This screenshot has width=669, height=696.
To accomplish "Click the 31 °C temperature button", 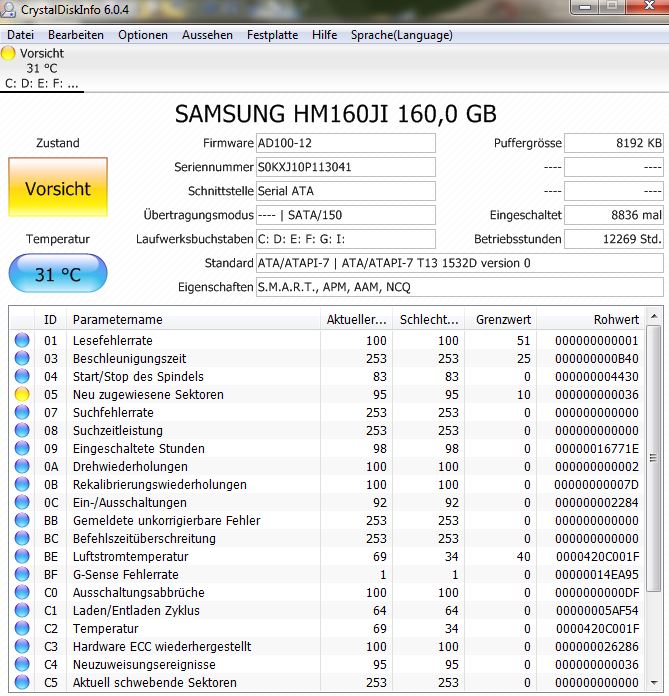I will (x=58, y=273).
